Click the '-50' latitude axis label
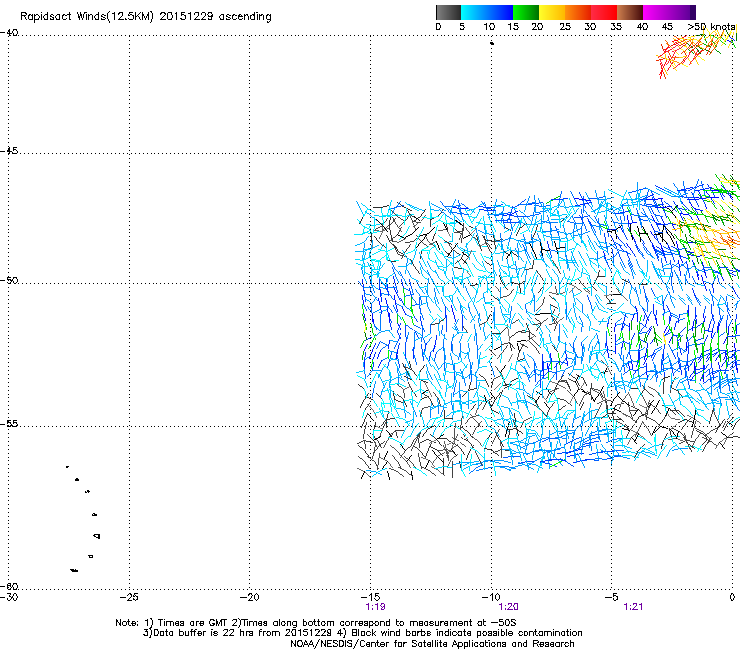 coord(9,280)
